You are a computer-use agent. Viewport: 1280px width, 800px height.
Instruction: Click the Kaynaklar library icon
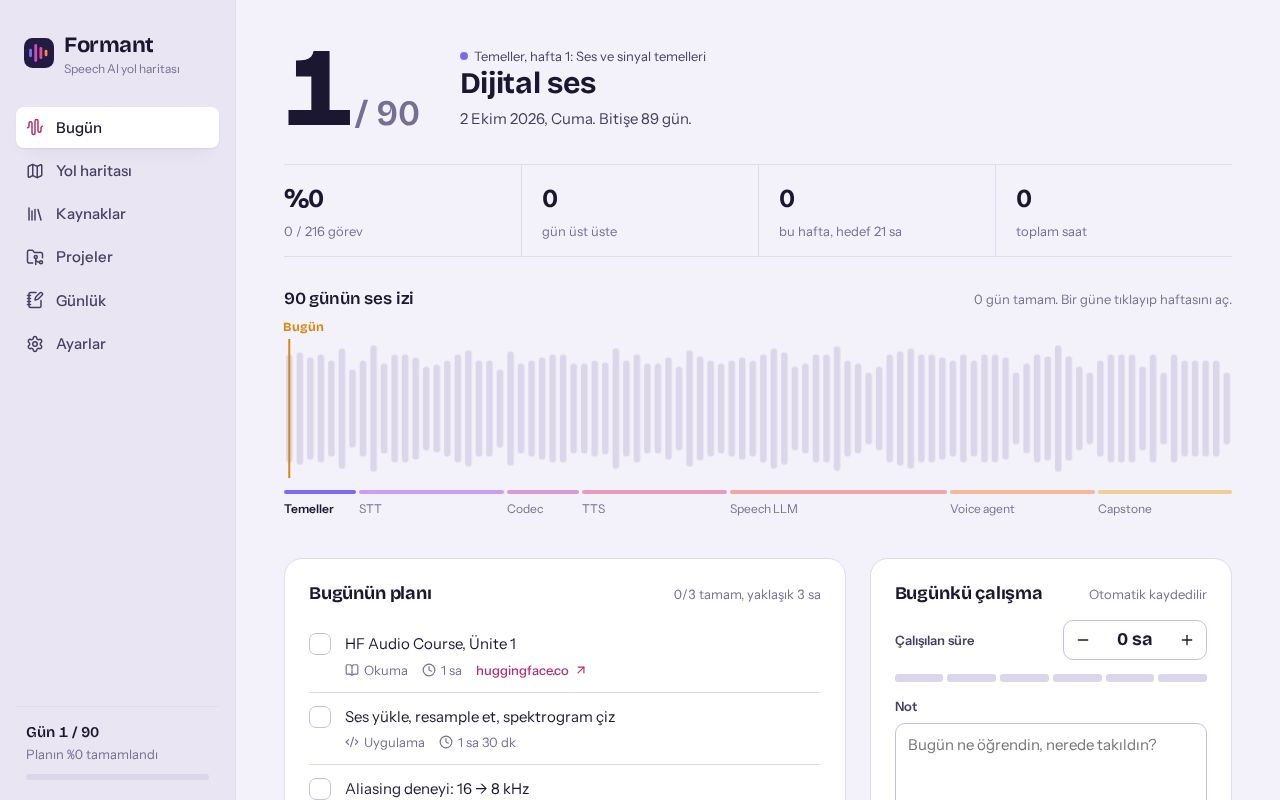[x=35, y=214]
